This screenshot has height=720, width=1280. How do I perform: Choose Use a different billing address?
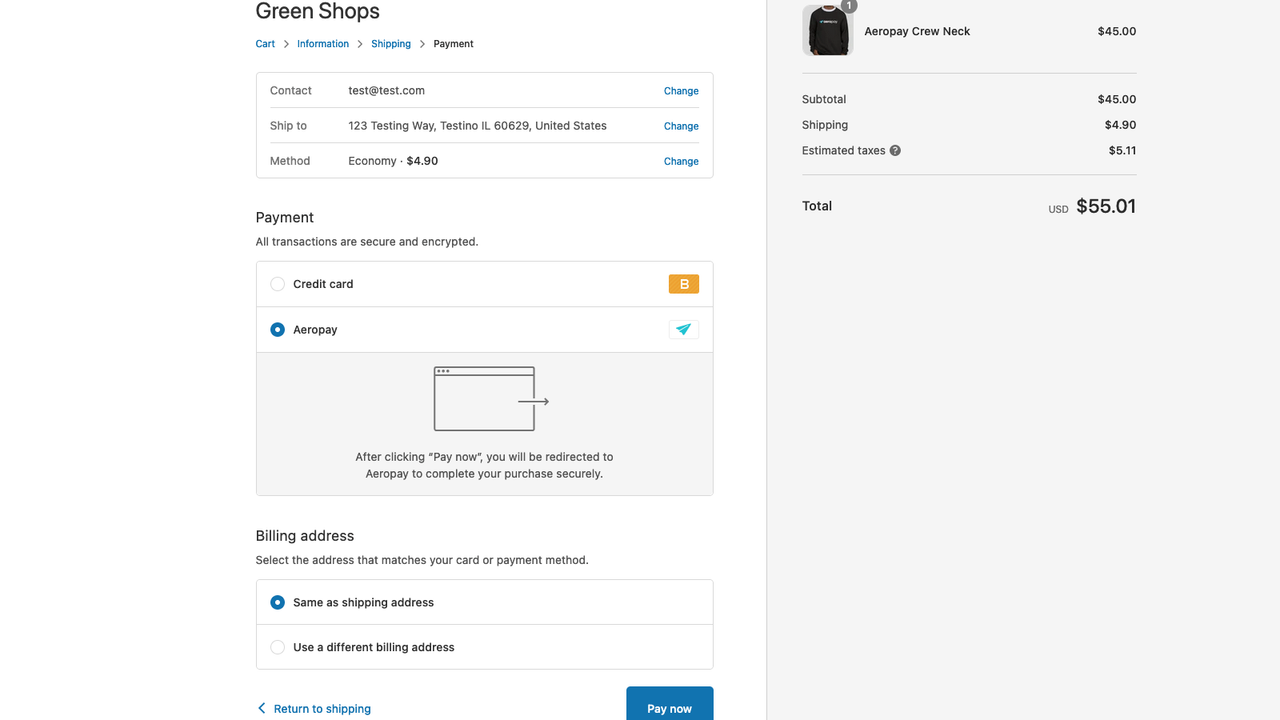[x=484, y=647]
